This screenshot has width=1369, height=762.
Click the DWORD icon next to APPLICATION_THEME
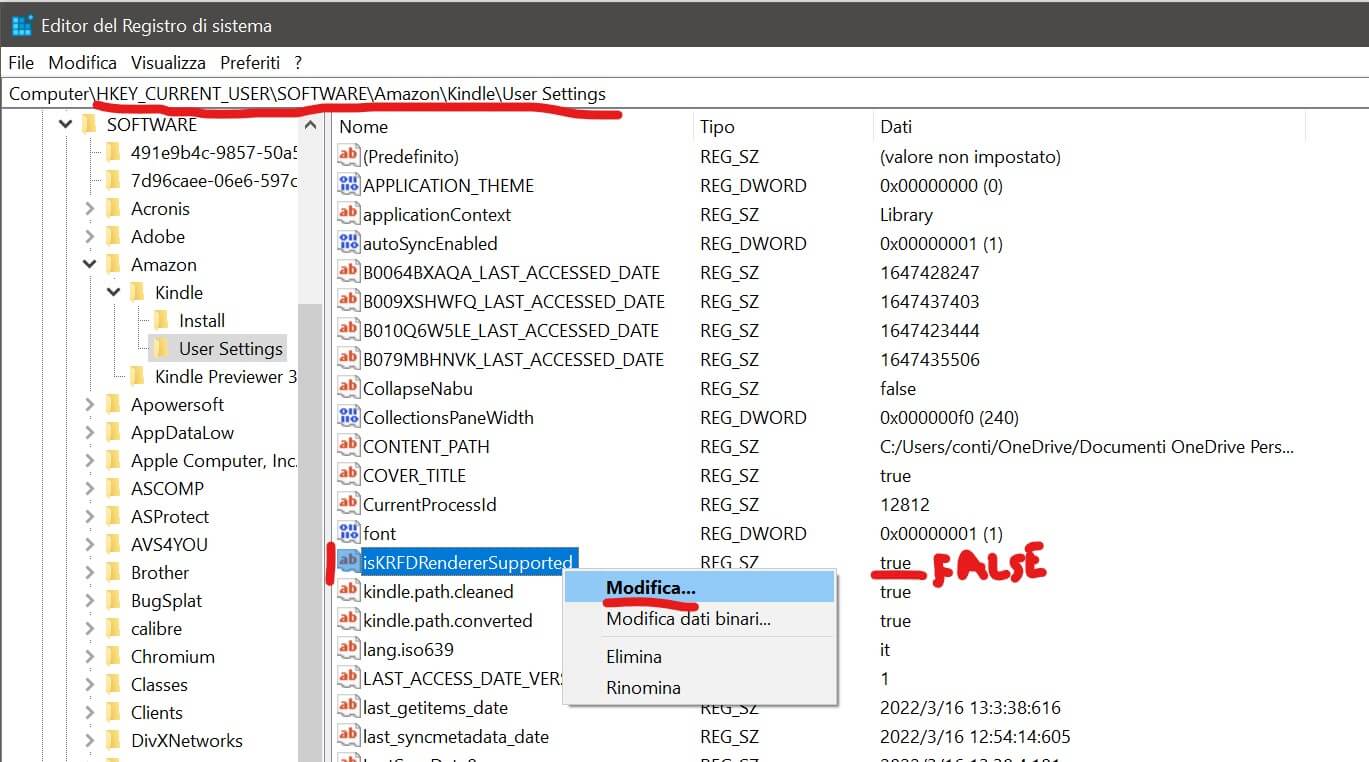[x=348, y=185]
